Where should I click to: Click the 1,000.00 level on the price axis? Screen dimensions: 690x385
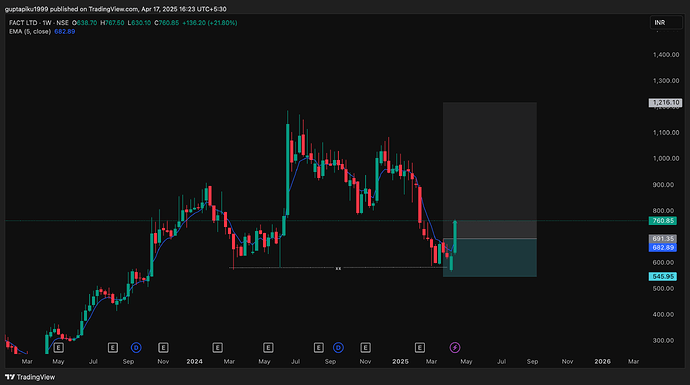(x=666, y=158)
